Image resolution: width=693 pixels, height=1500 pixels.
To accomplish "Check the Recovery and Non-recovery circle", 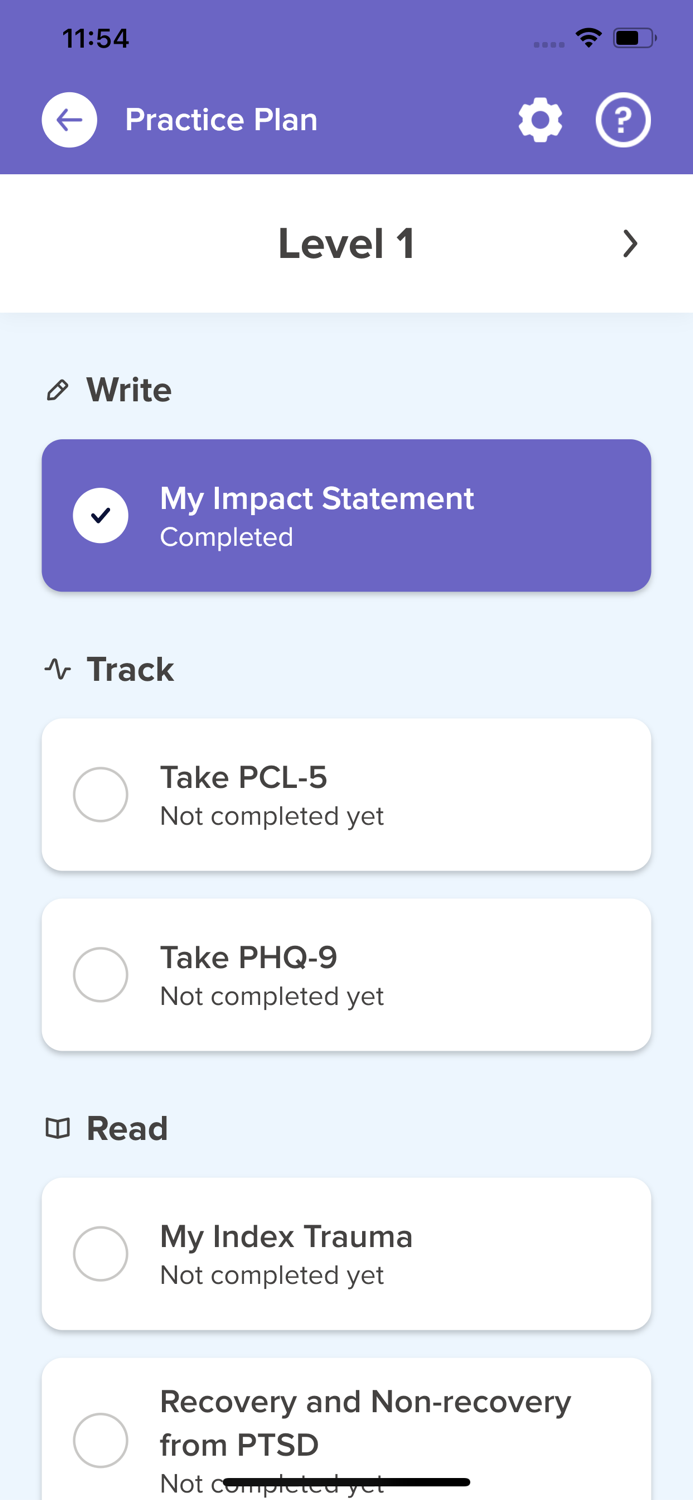I will click(101, 1440).
